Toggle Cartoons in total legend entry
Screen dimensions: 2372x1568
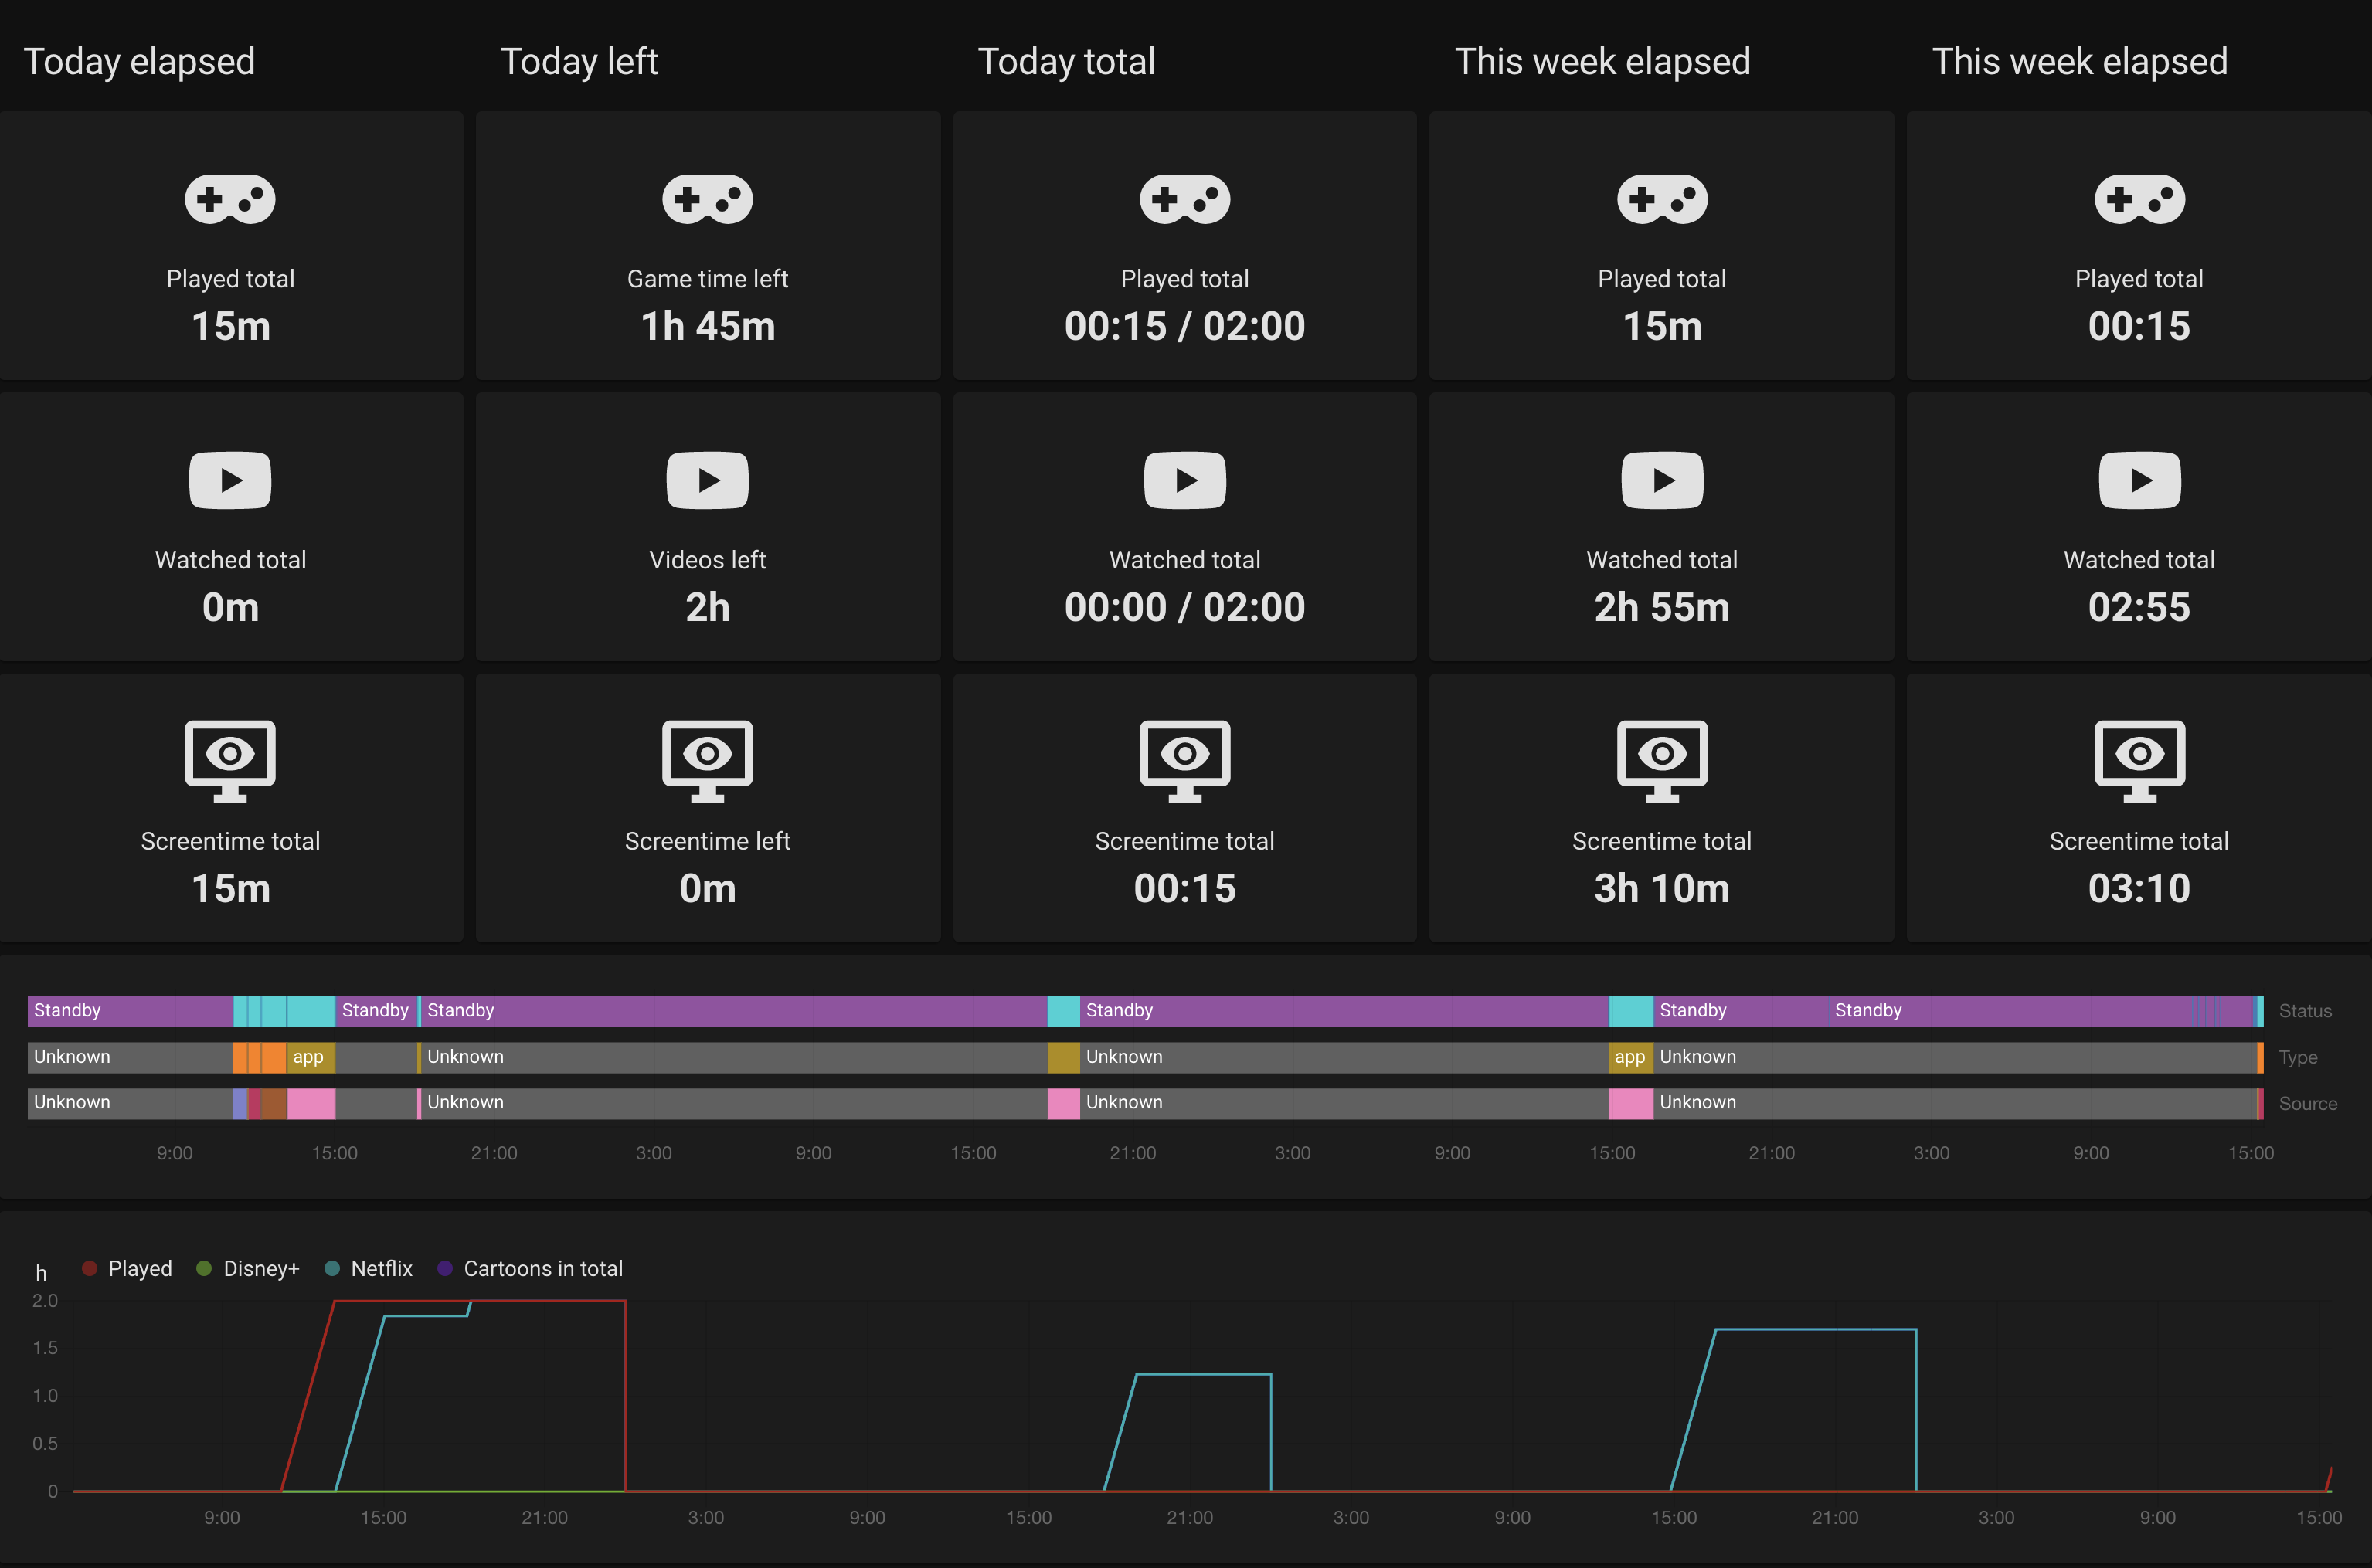530,1268
